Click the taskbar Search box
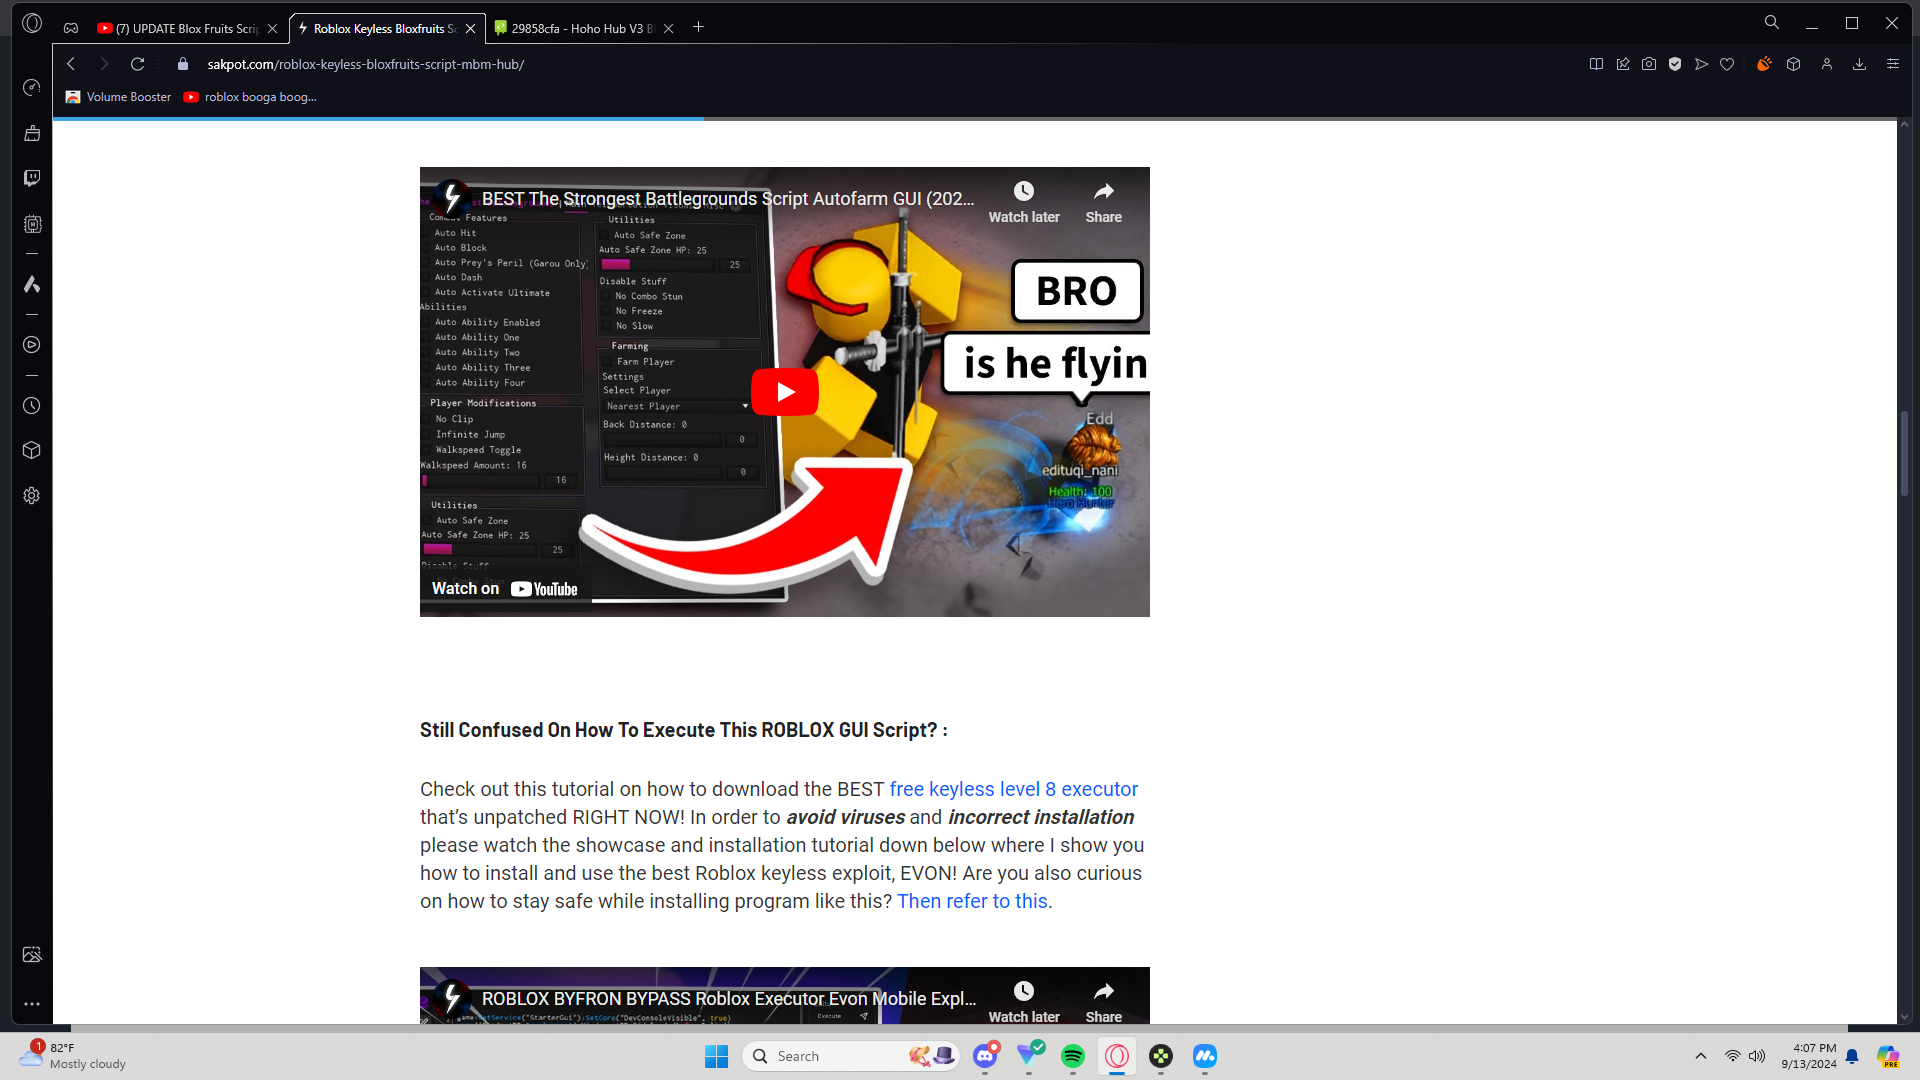The width and height of the screenshot is (1920, 1080). (850, 1056)
